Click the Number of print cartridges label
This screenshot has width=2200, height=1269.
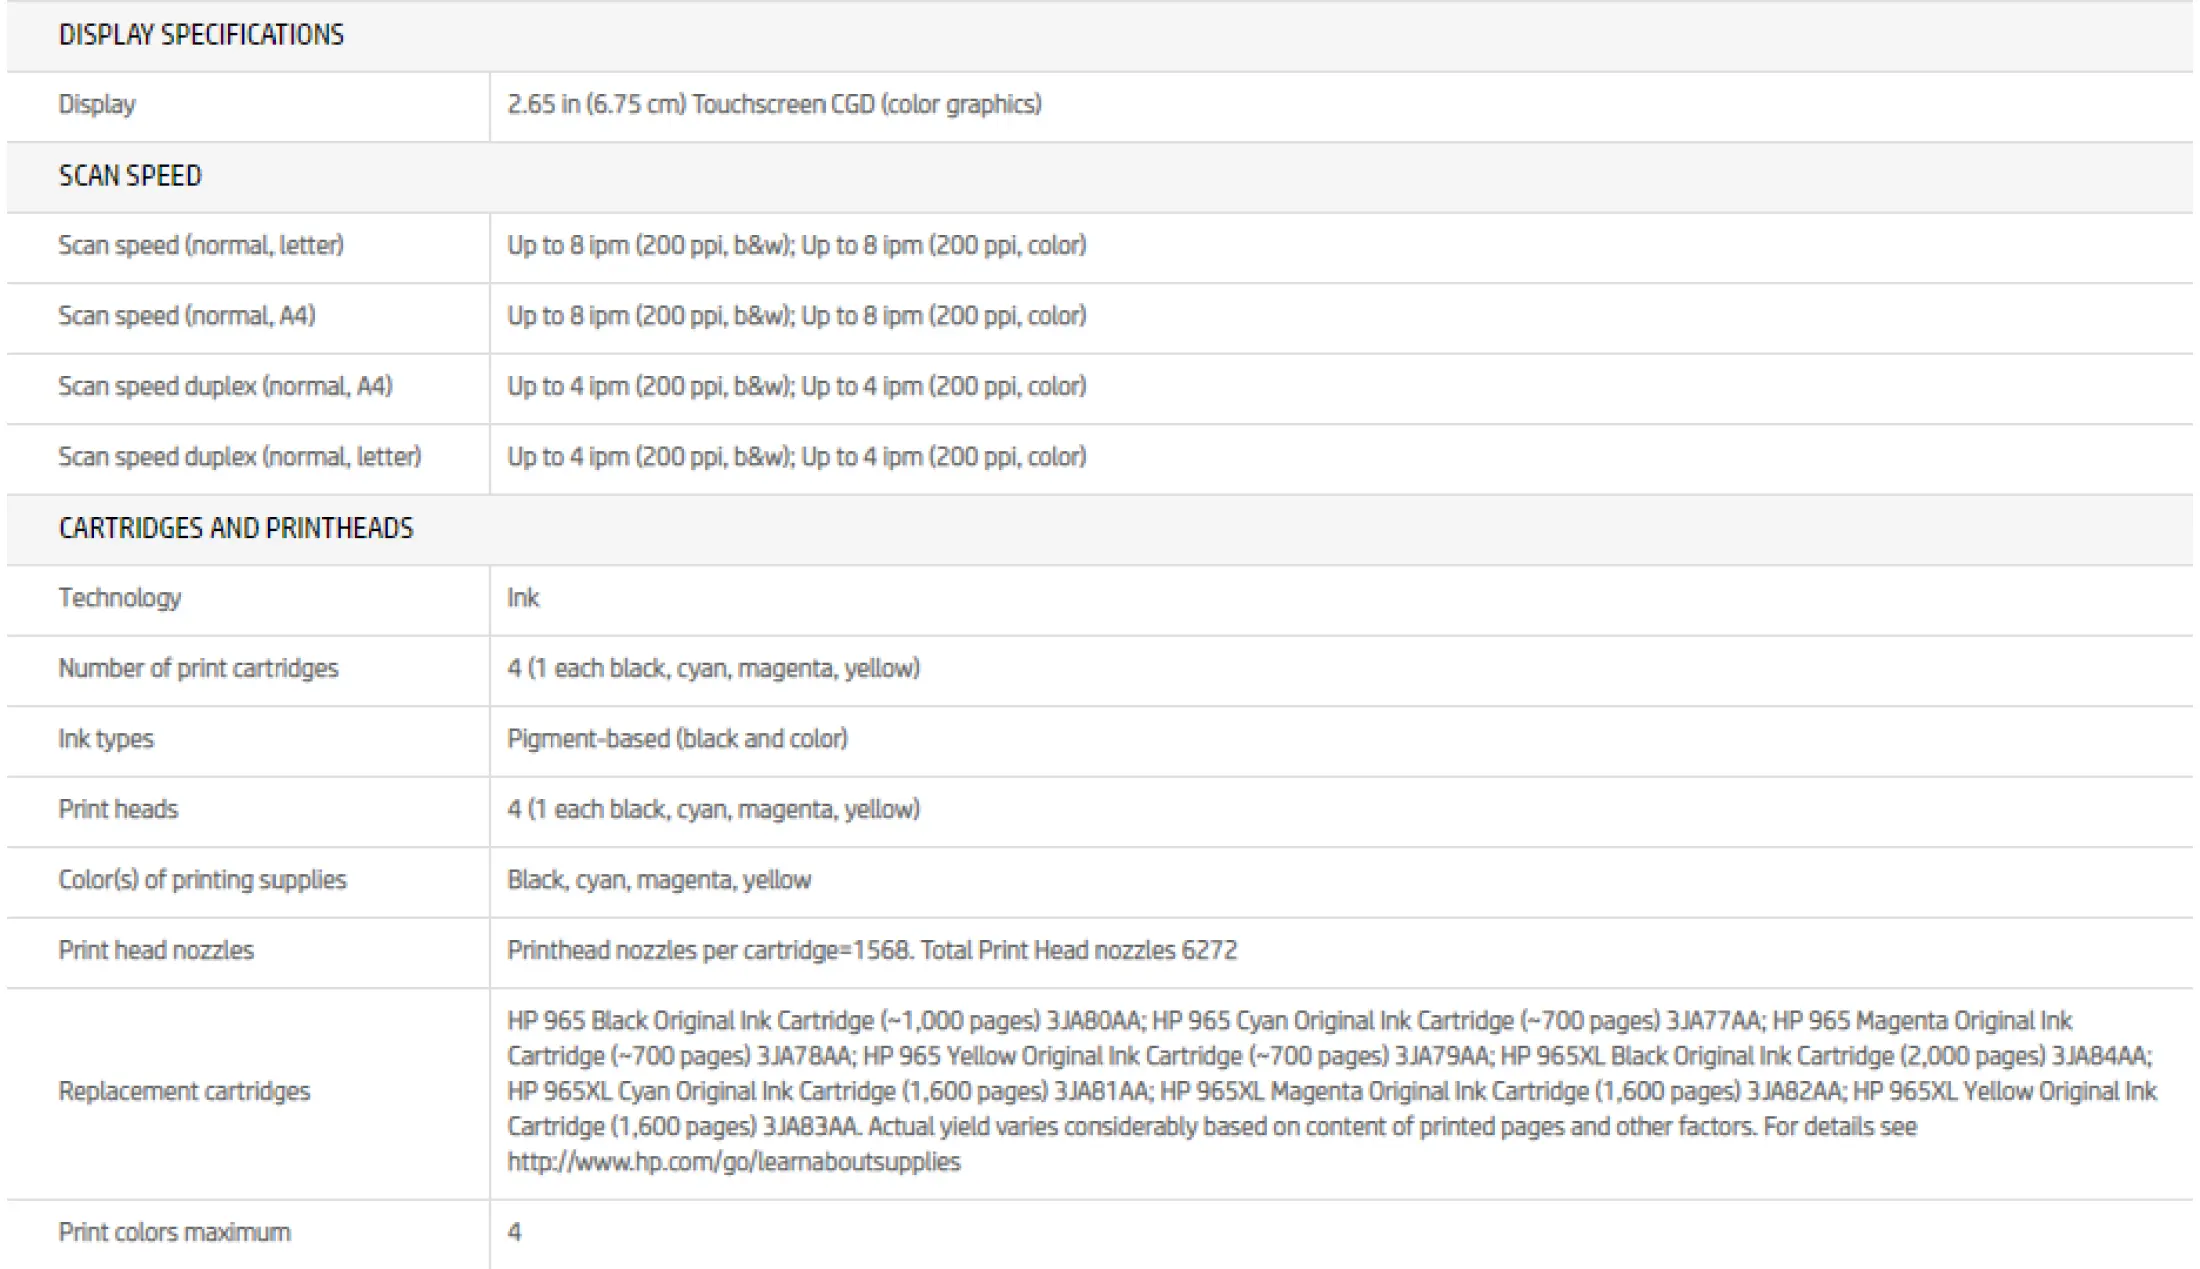198,669
